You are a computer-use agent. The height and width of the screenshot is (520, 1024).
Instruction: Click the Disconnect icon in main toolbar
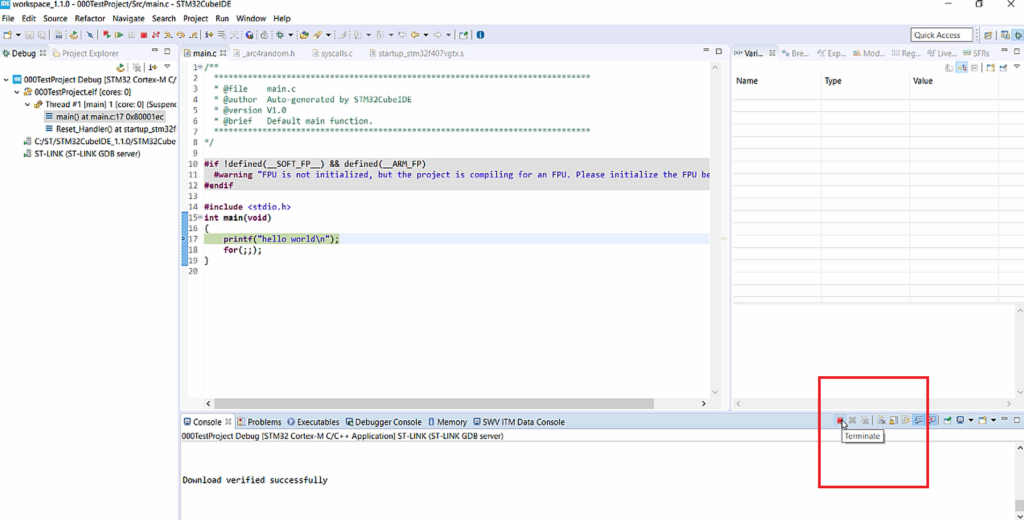[155, 35]
